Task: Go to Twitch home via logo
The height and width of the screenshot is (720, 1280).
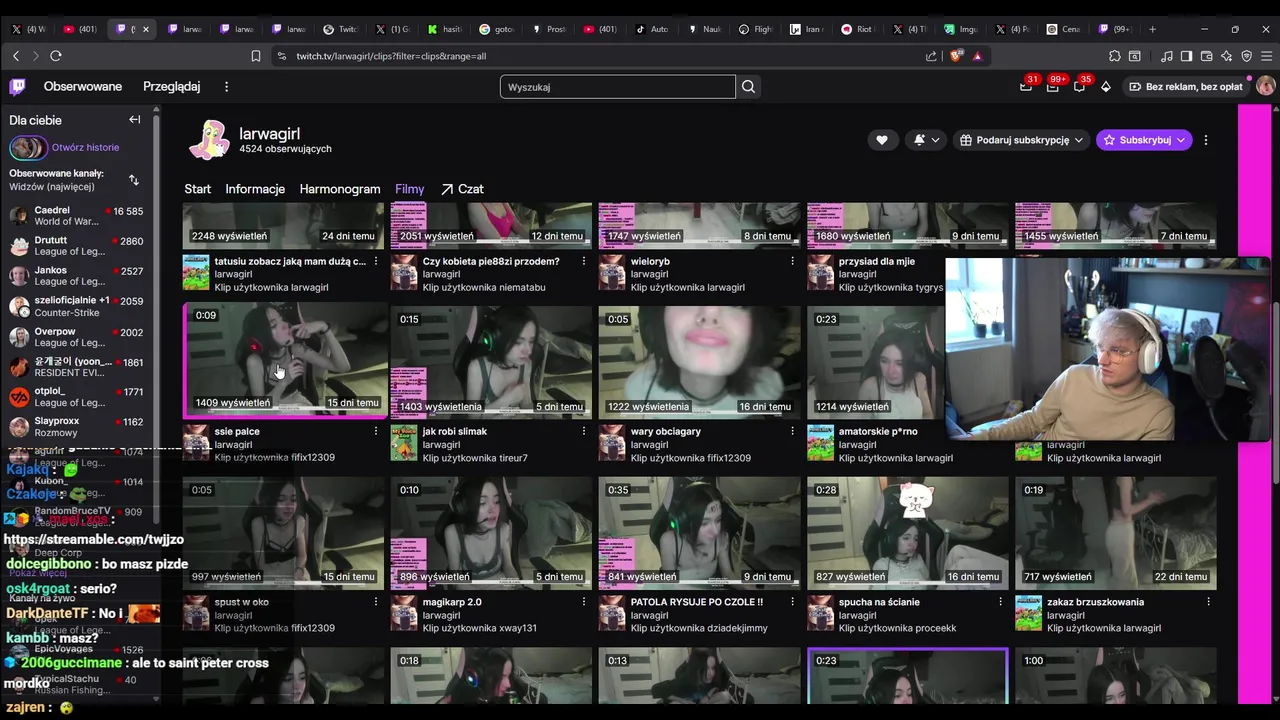Action: [x=18, y=87]
